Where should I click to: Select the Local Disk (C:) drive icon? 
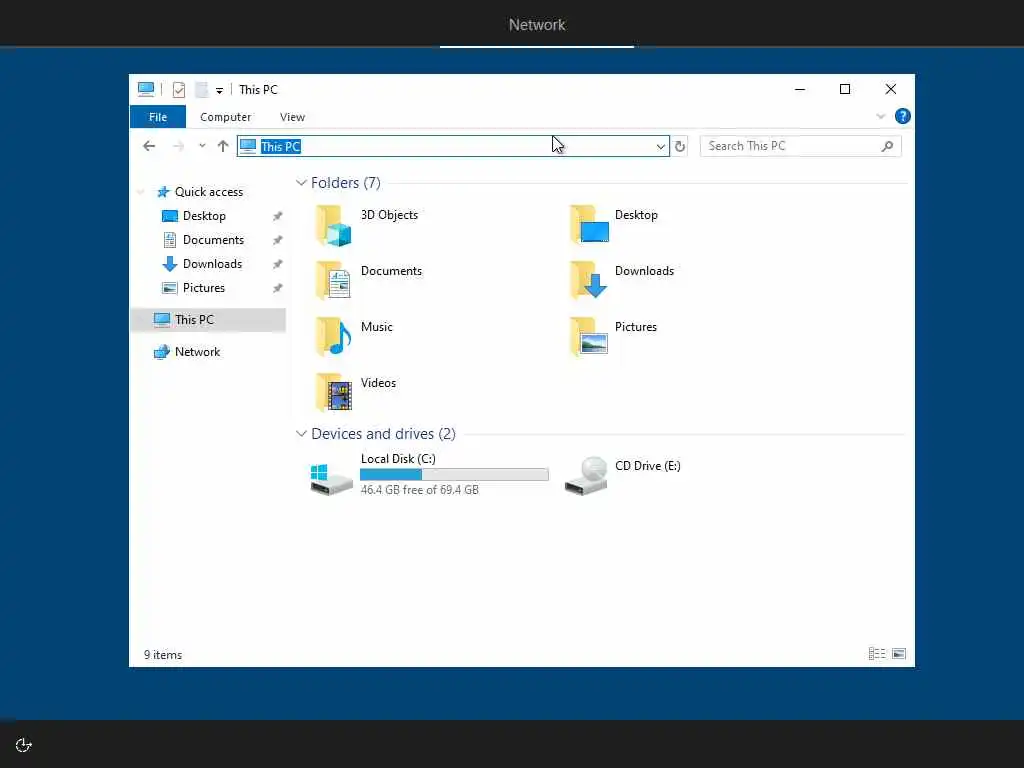(331, 479)
